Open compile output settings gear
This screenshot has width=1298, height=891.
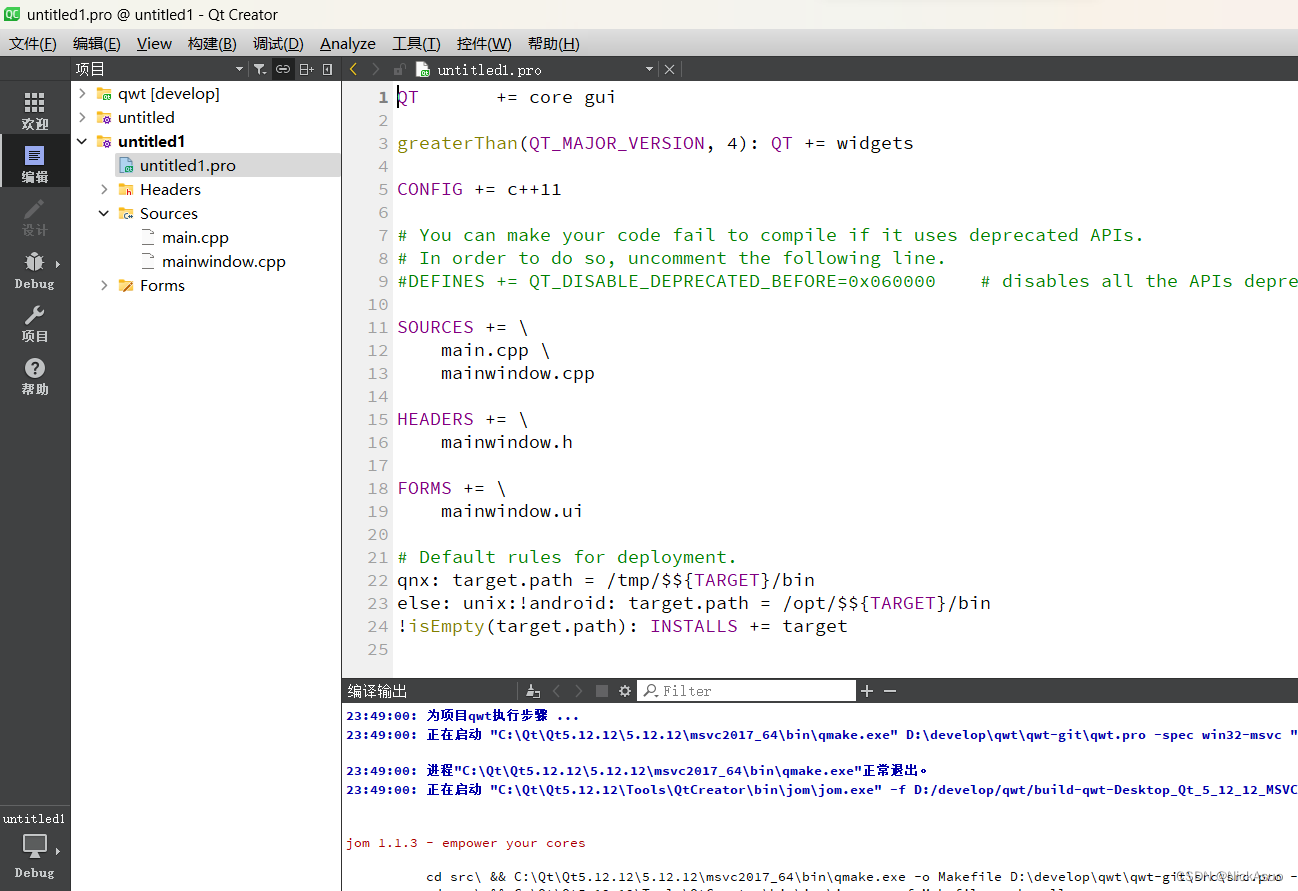click(625, 691)
